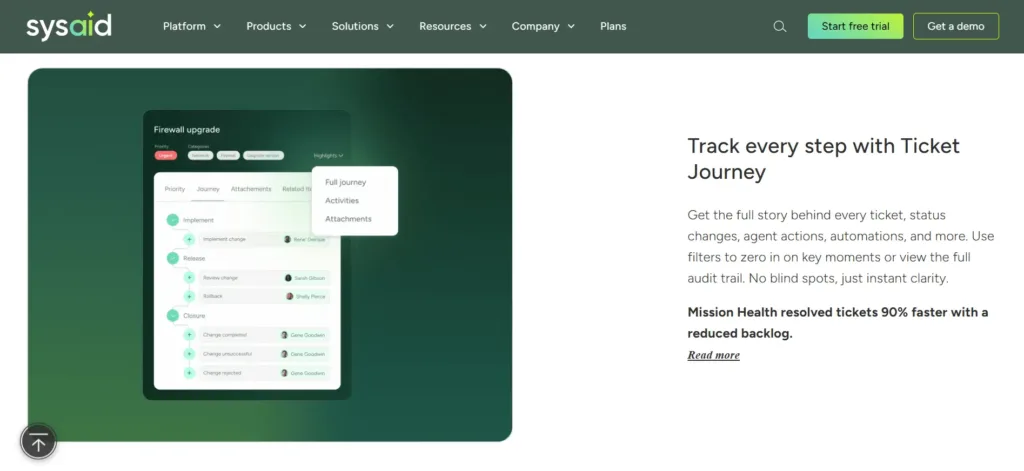The image size is (1024, 471).
Task: Click the Firewall category tag
Action: (x=229, y=155)
